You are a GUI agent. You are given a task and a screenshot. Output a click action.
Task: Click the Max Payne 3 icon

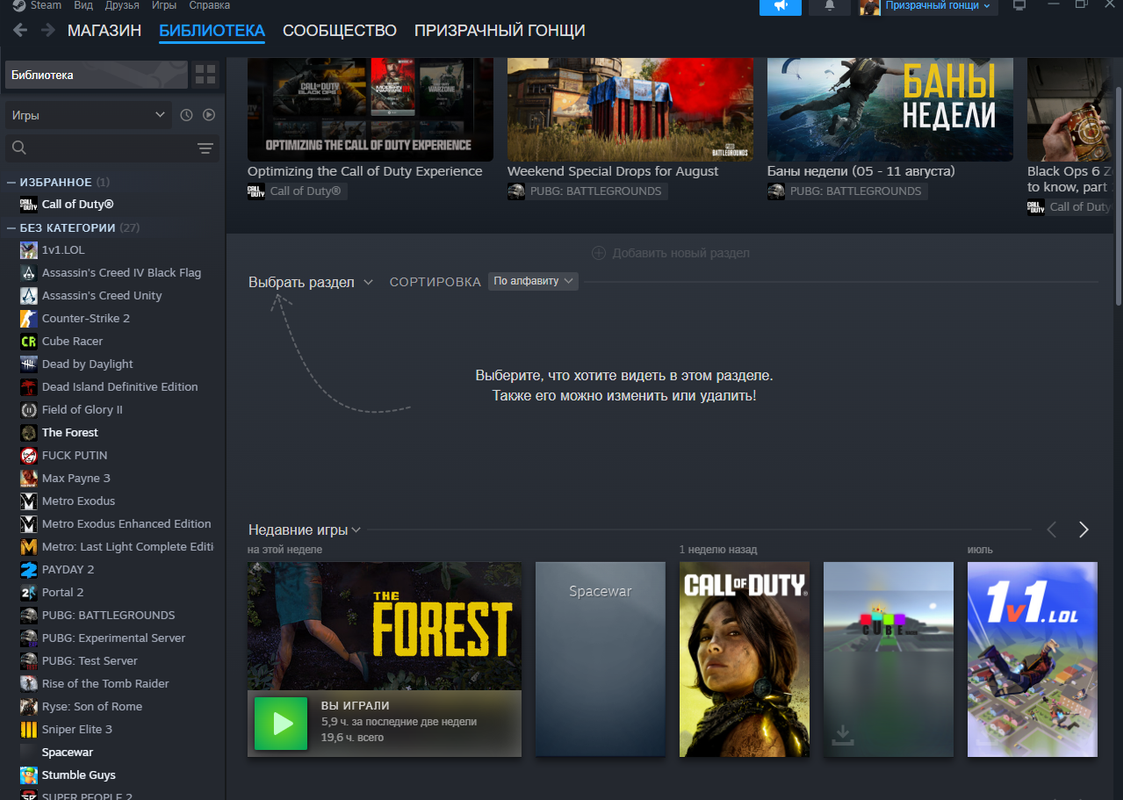pyautogui.click(x=29, y=478)
